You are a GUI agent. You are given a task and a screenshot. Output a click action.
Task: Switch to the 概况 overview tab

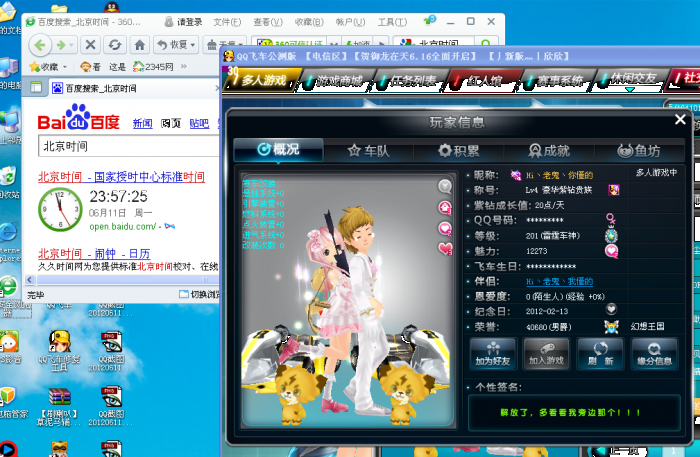(x=278, y=150)
